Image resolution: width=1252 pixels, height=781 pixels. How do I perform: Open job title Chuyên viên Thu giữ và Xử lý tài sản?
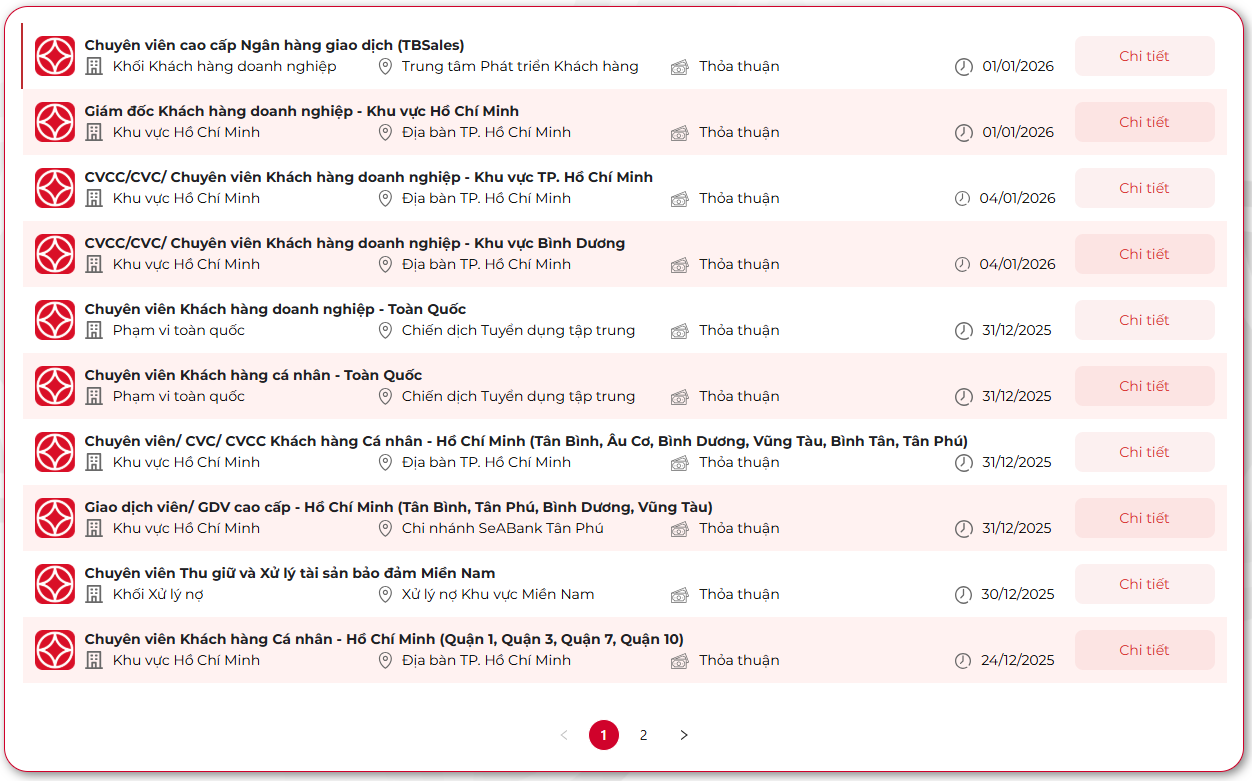click(x=289, y=573)
